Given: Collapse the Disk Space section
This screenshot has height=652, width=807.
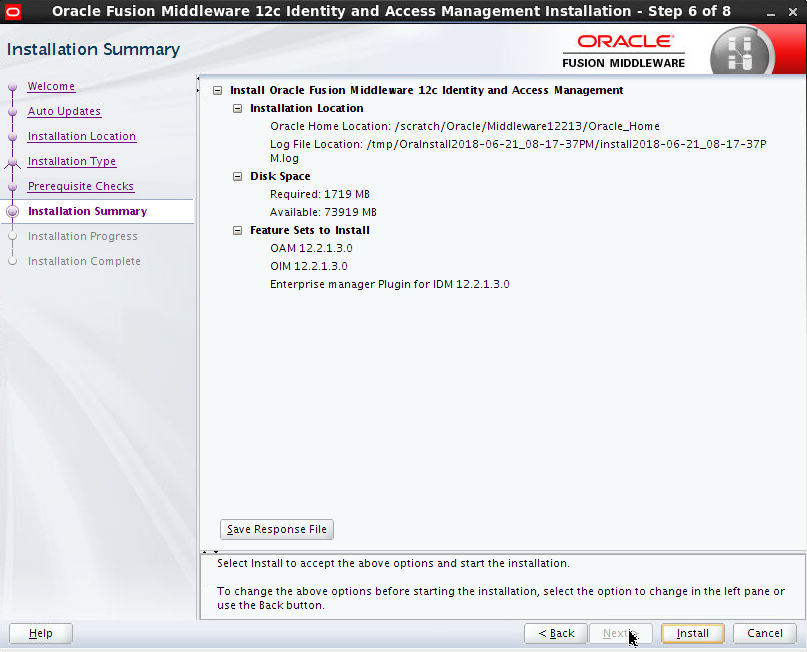Looking at the screenshot, I should click(x=237, y=177).
